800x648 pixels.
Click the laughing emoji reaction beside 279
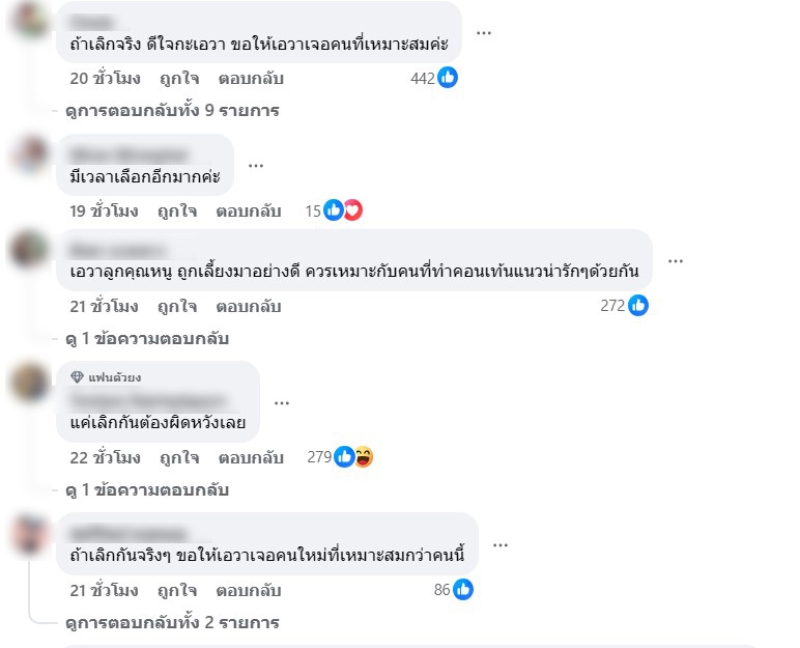click(364, 457)
